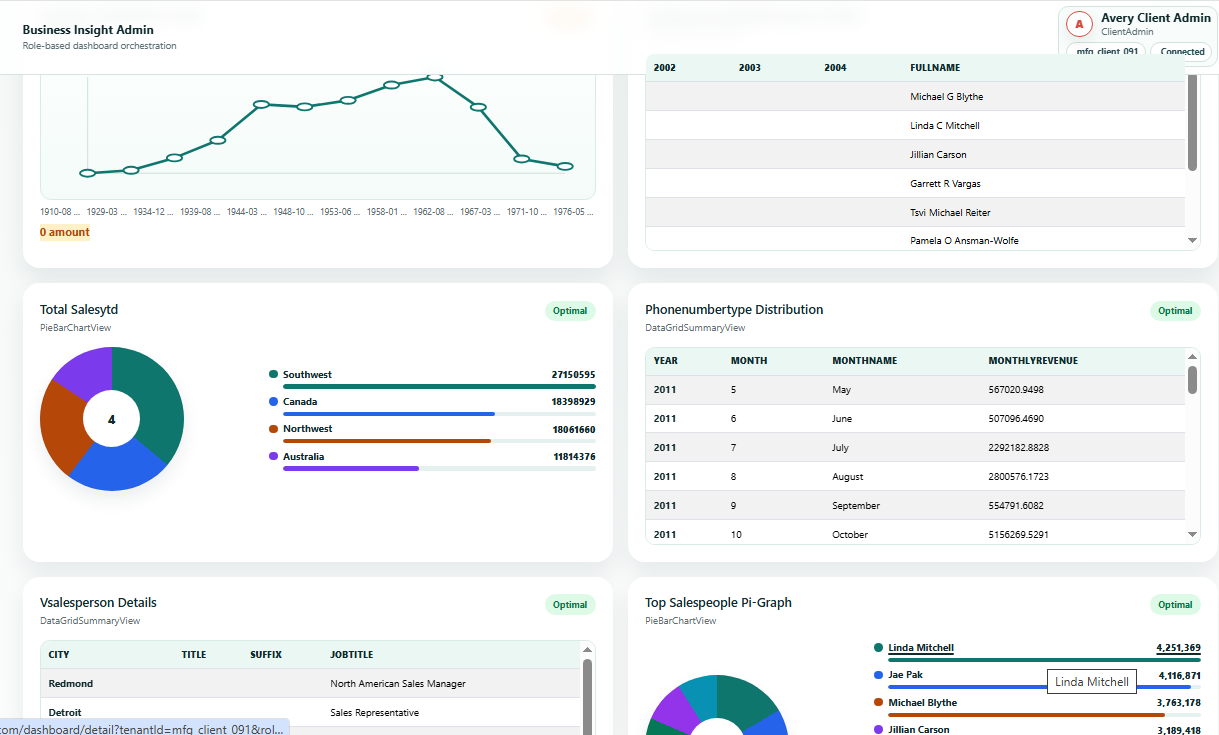The width and height of the screenshot is (1219, 735).
Task: Click the 2002 column header
Action: click(664, 68)
